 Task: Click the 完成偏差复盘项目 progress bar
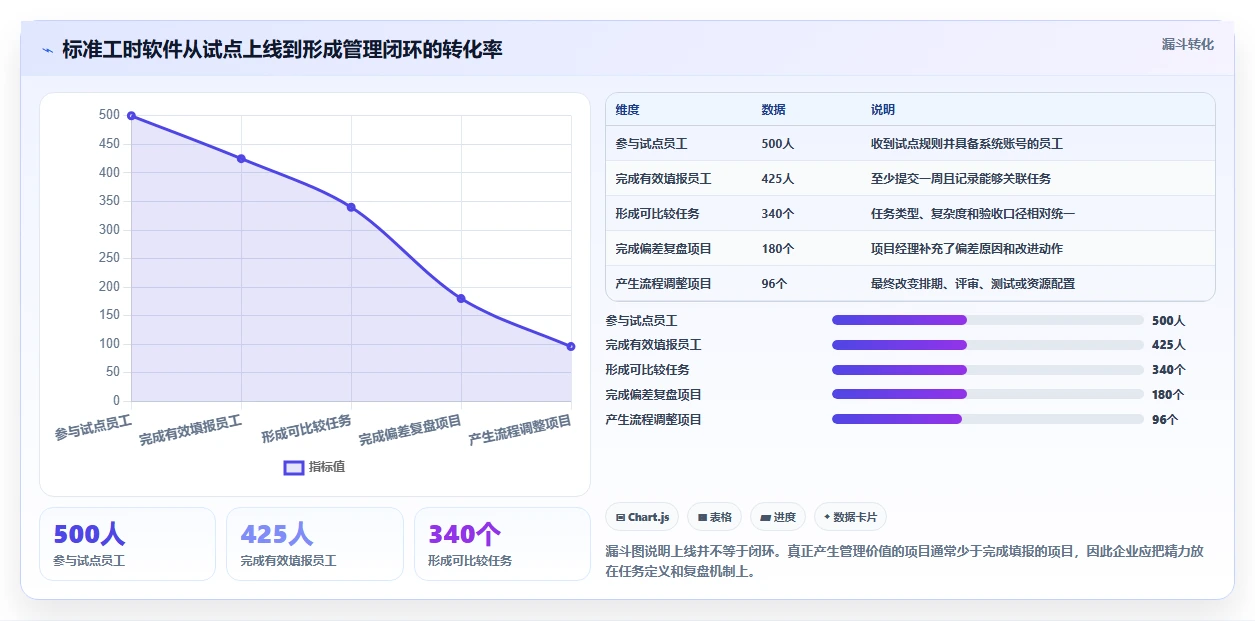[x=988, y=394]
